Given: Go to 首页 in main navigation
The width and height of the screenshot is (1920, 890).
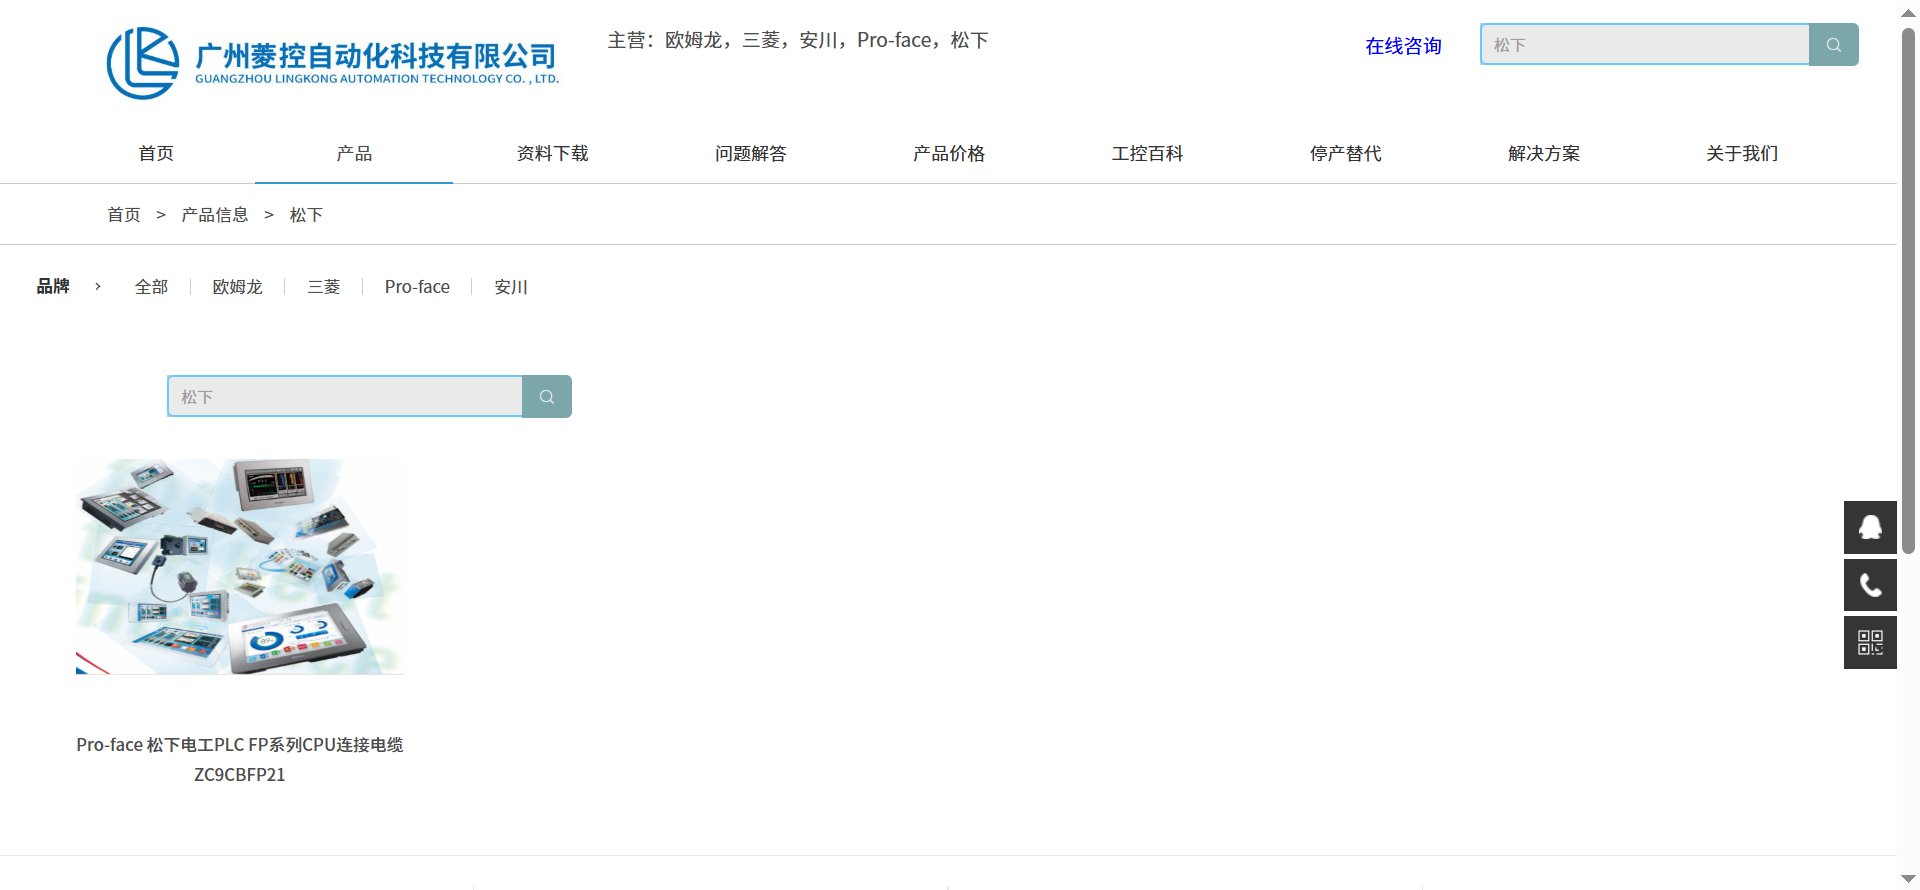Looking at the screenshot, I should coord(156,153).
